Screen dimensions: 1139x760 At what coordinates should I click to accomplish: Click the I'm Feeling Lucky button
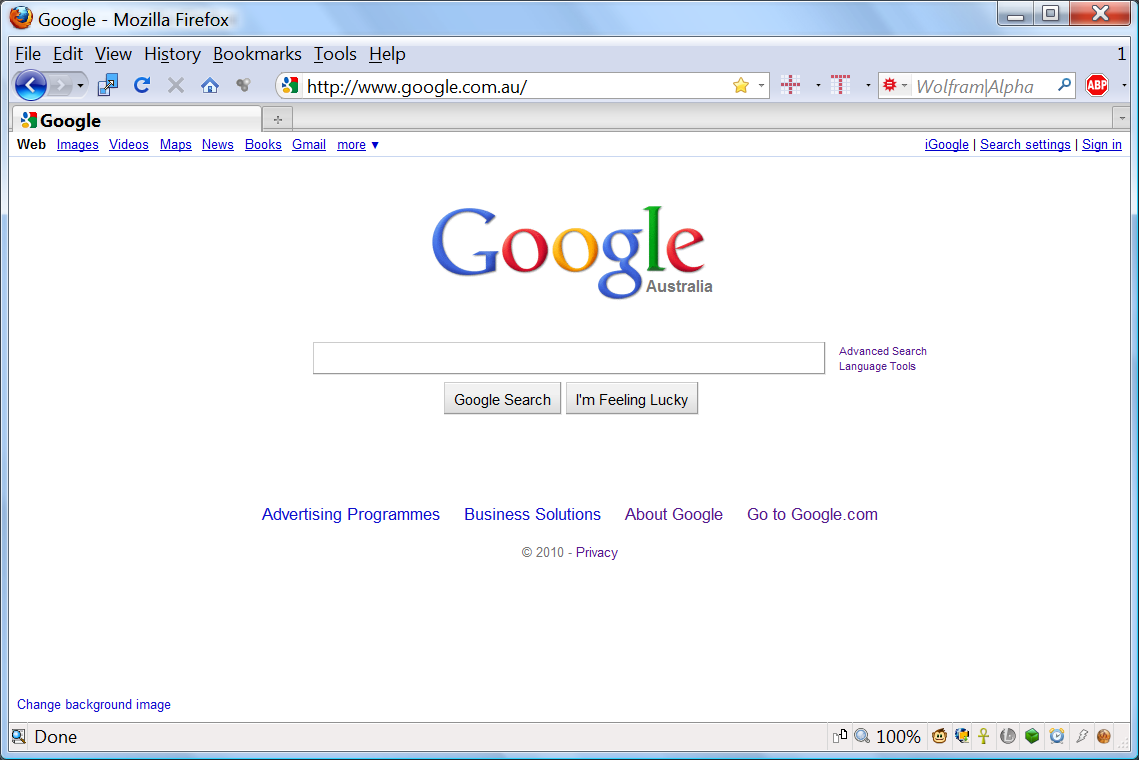(x=632, y=399)
